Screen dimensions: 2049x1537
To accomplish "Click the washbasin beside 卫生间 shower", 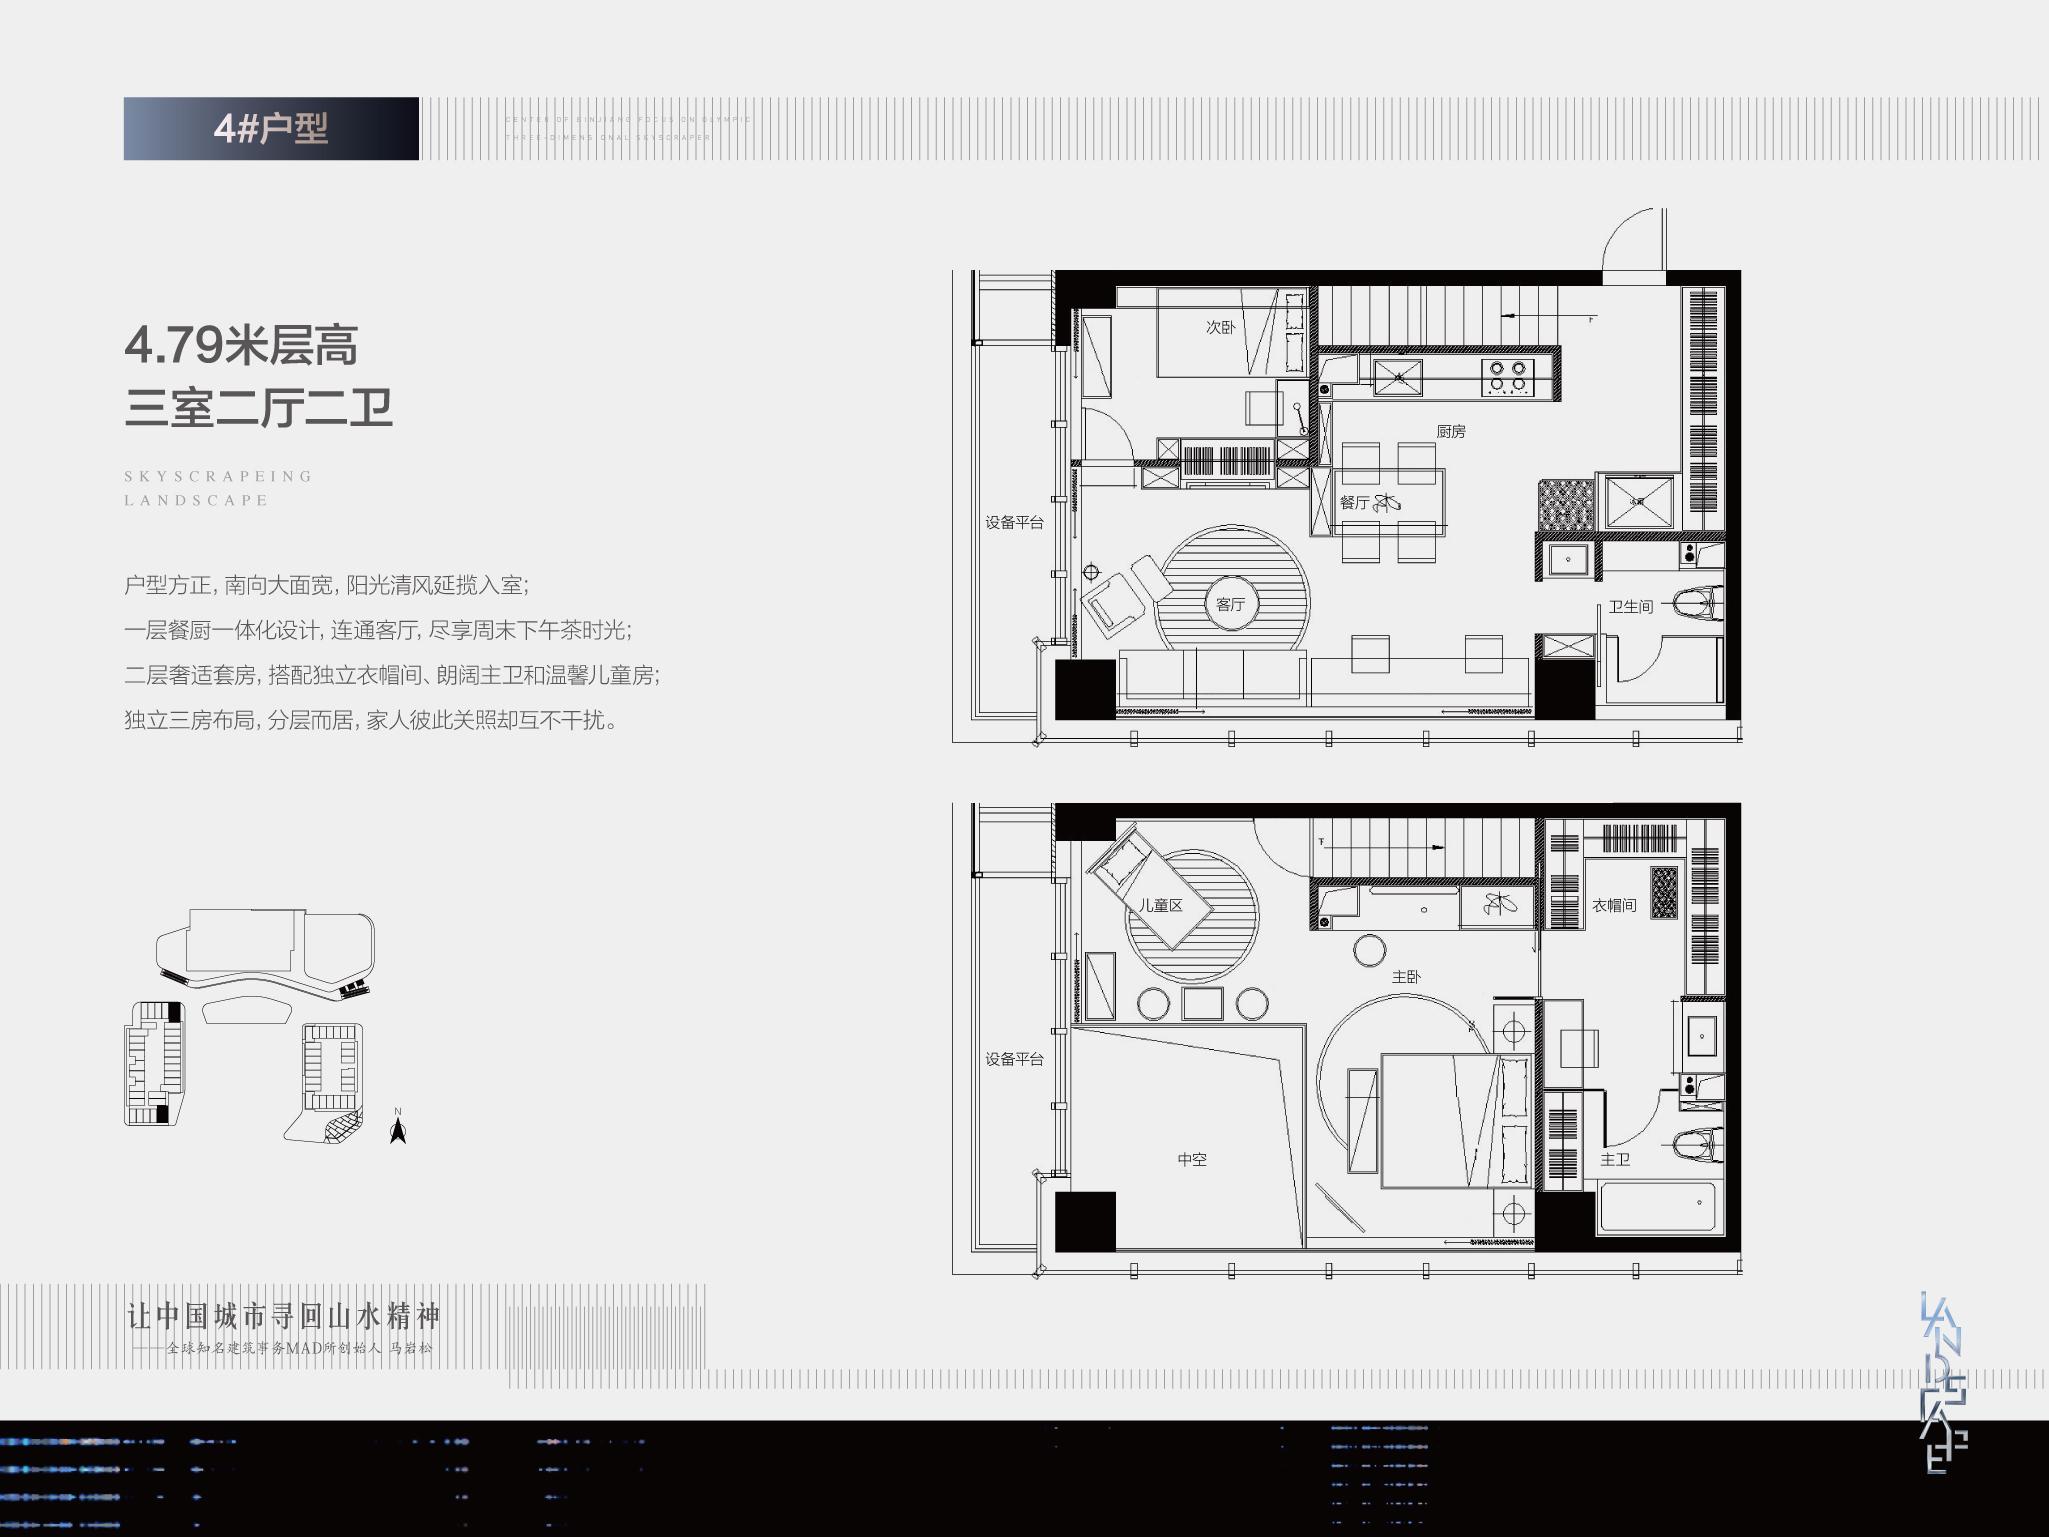I will (x=1568, y=560).
